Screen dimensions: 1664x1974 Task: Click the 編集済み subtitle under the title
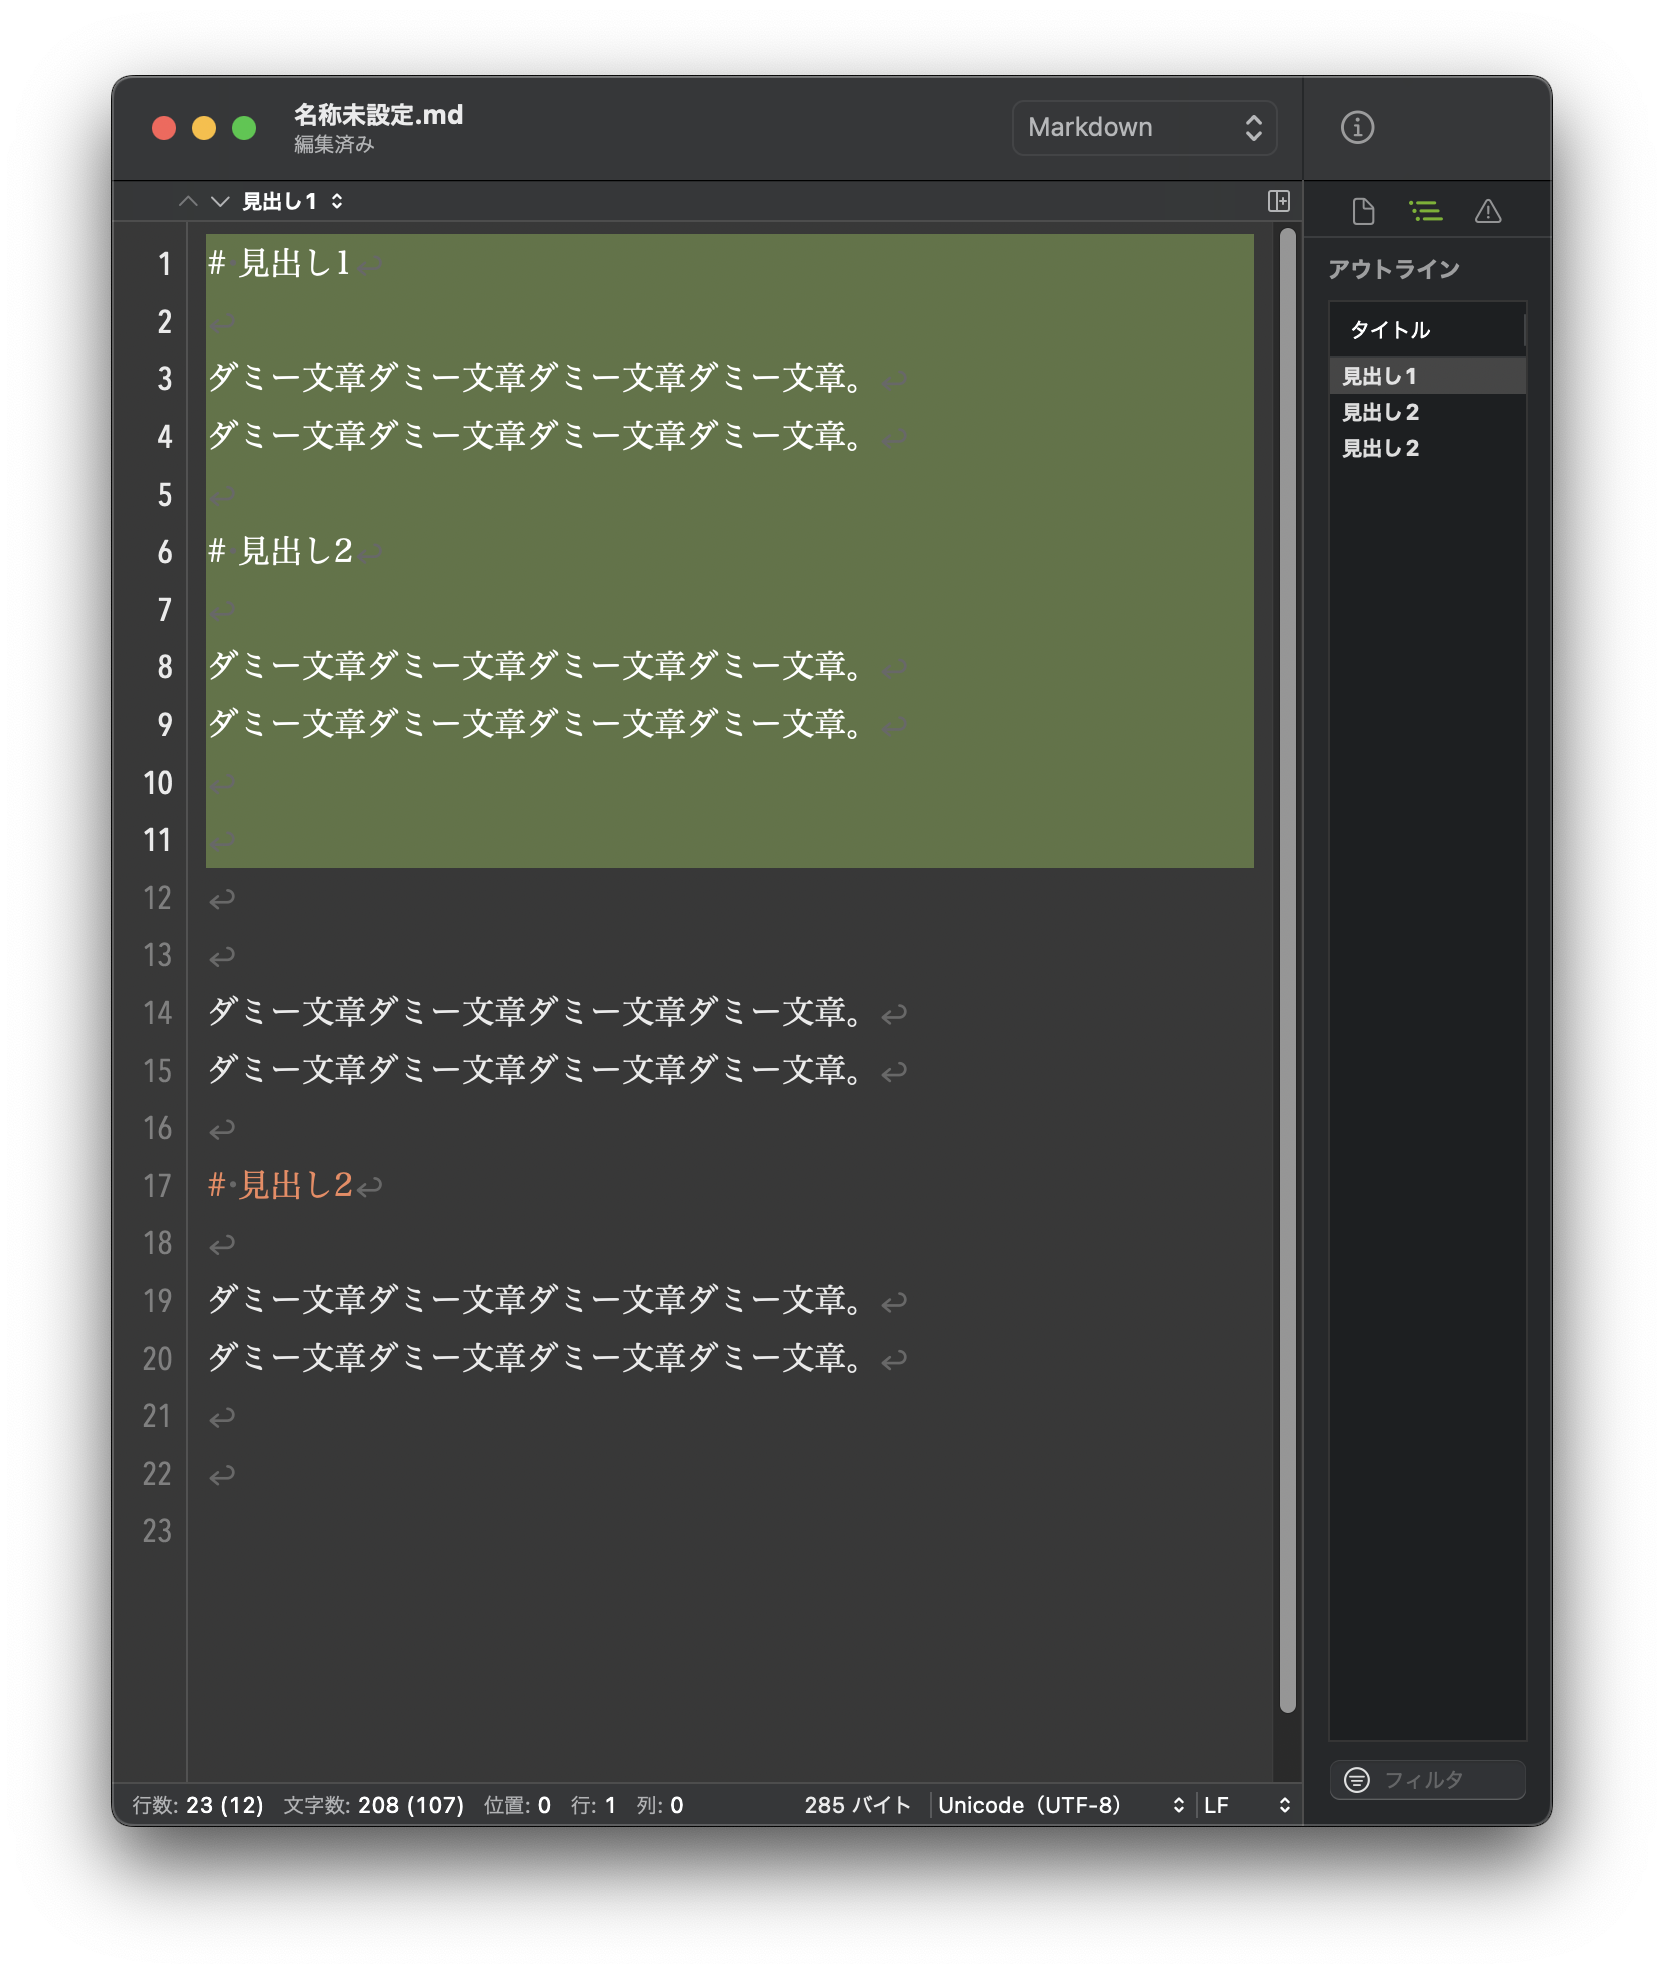[x=334, y=145]
